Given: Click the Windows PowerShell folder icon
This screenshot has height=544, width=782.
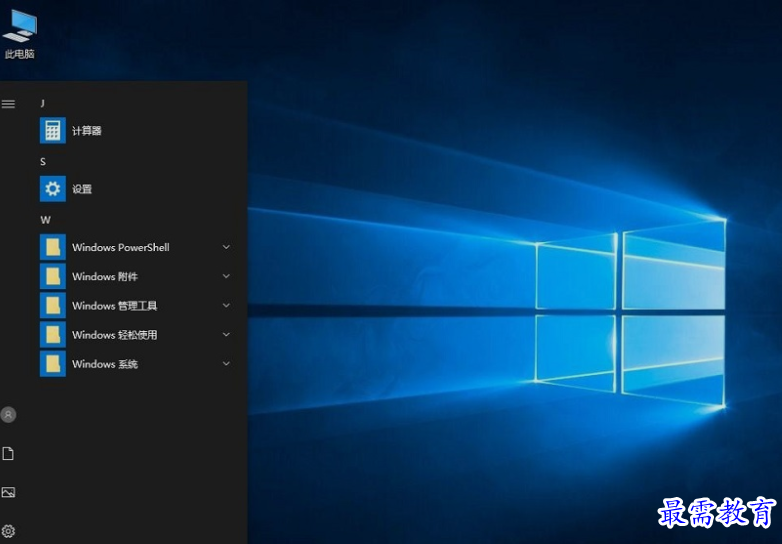Looking at the screenshot, I should point(53,247).
